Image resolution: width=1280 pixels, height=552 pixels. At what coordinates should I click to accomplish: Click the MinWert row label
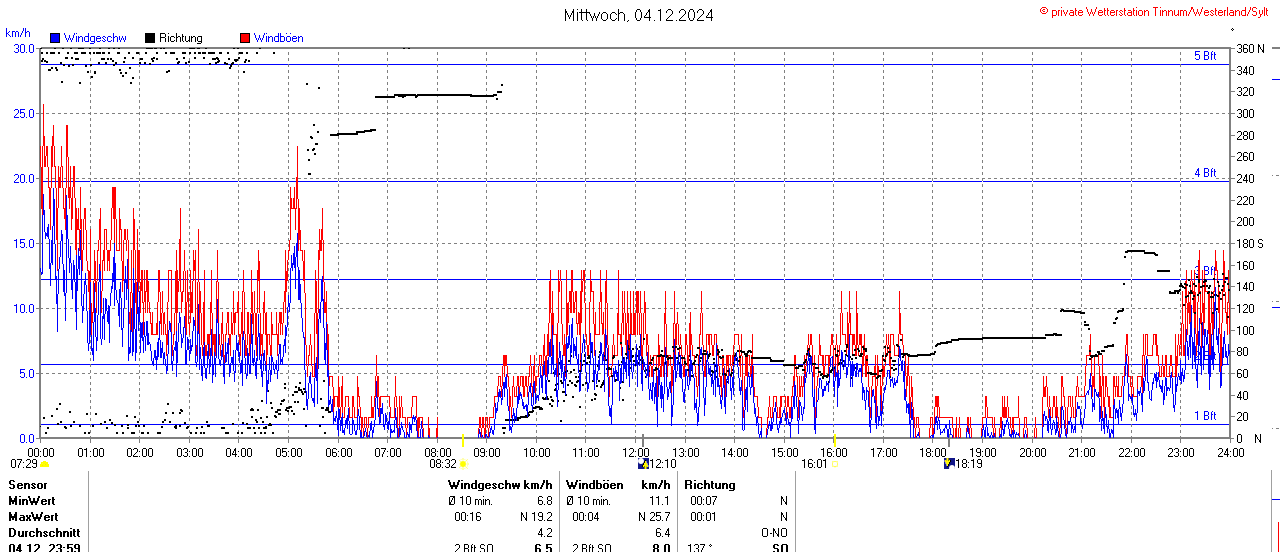coord(32,501)
